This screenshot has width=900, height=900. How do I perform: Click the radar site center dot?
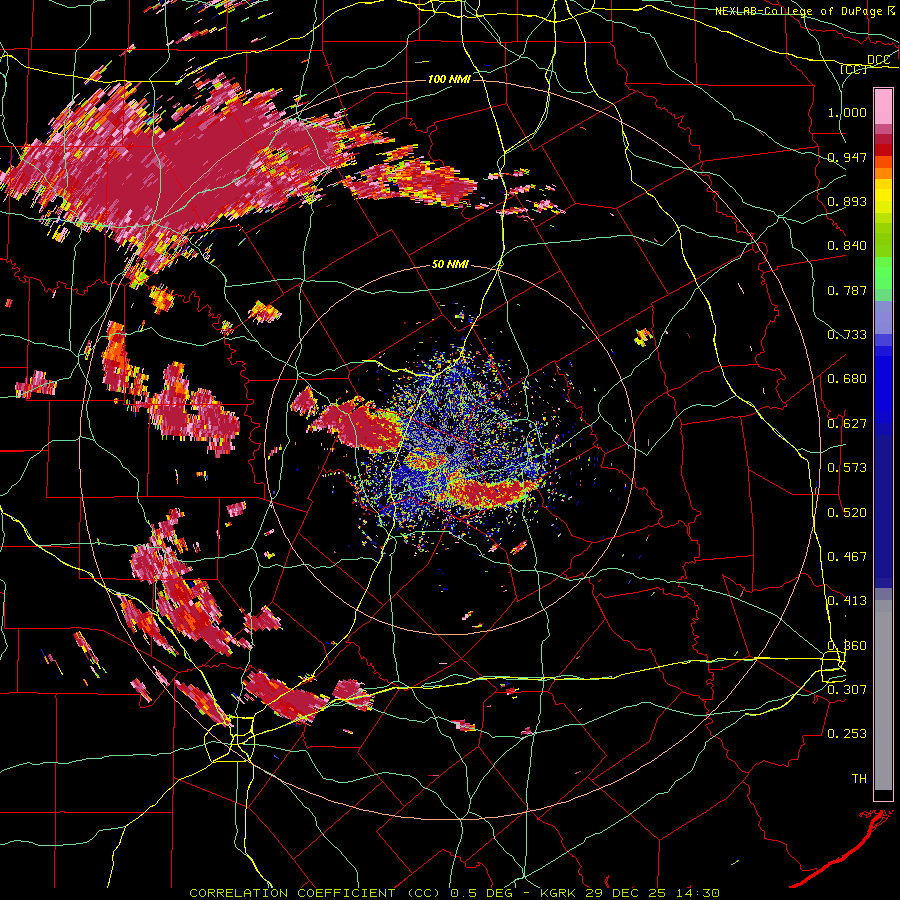pyautogui.click(x=449, y=449)
